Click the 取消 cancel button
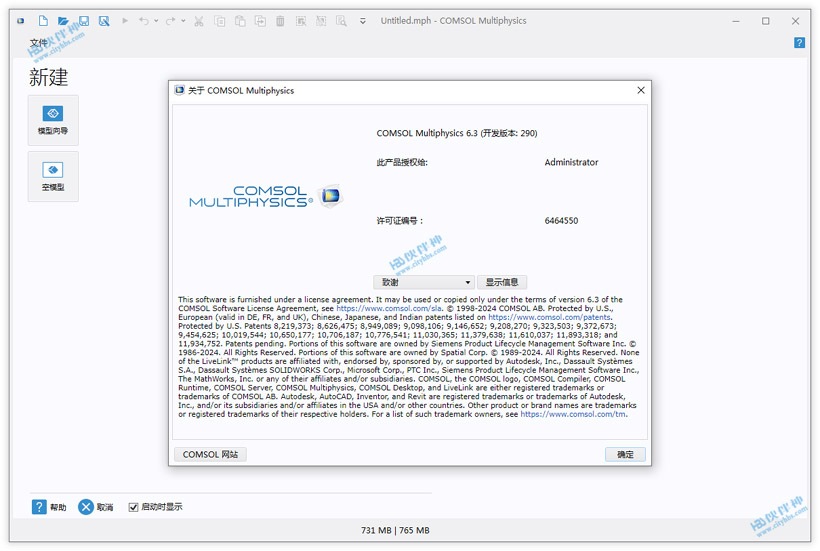 pos(96,507)
